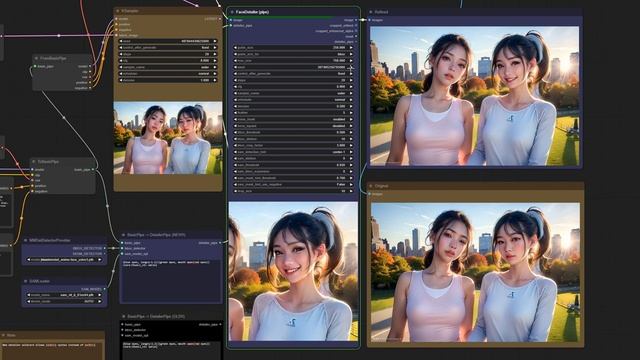Screen dimensions: 640x360
Task: Click the images input socket on Refined node
Action: point(370,20)
